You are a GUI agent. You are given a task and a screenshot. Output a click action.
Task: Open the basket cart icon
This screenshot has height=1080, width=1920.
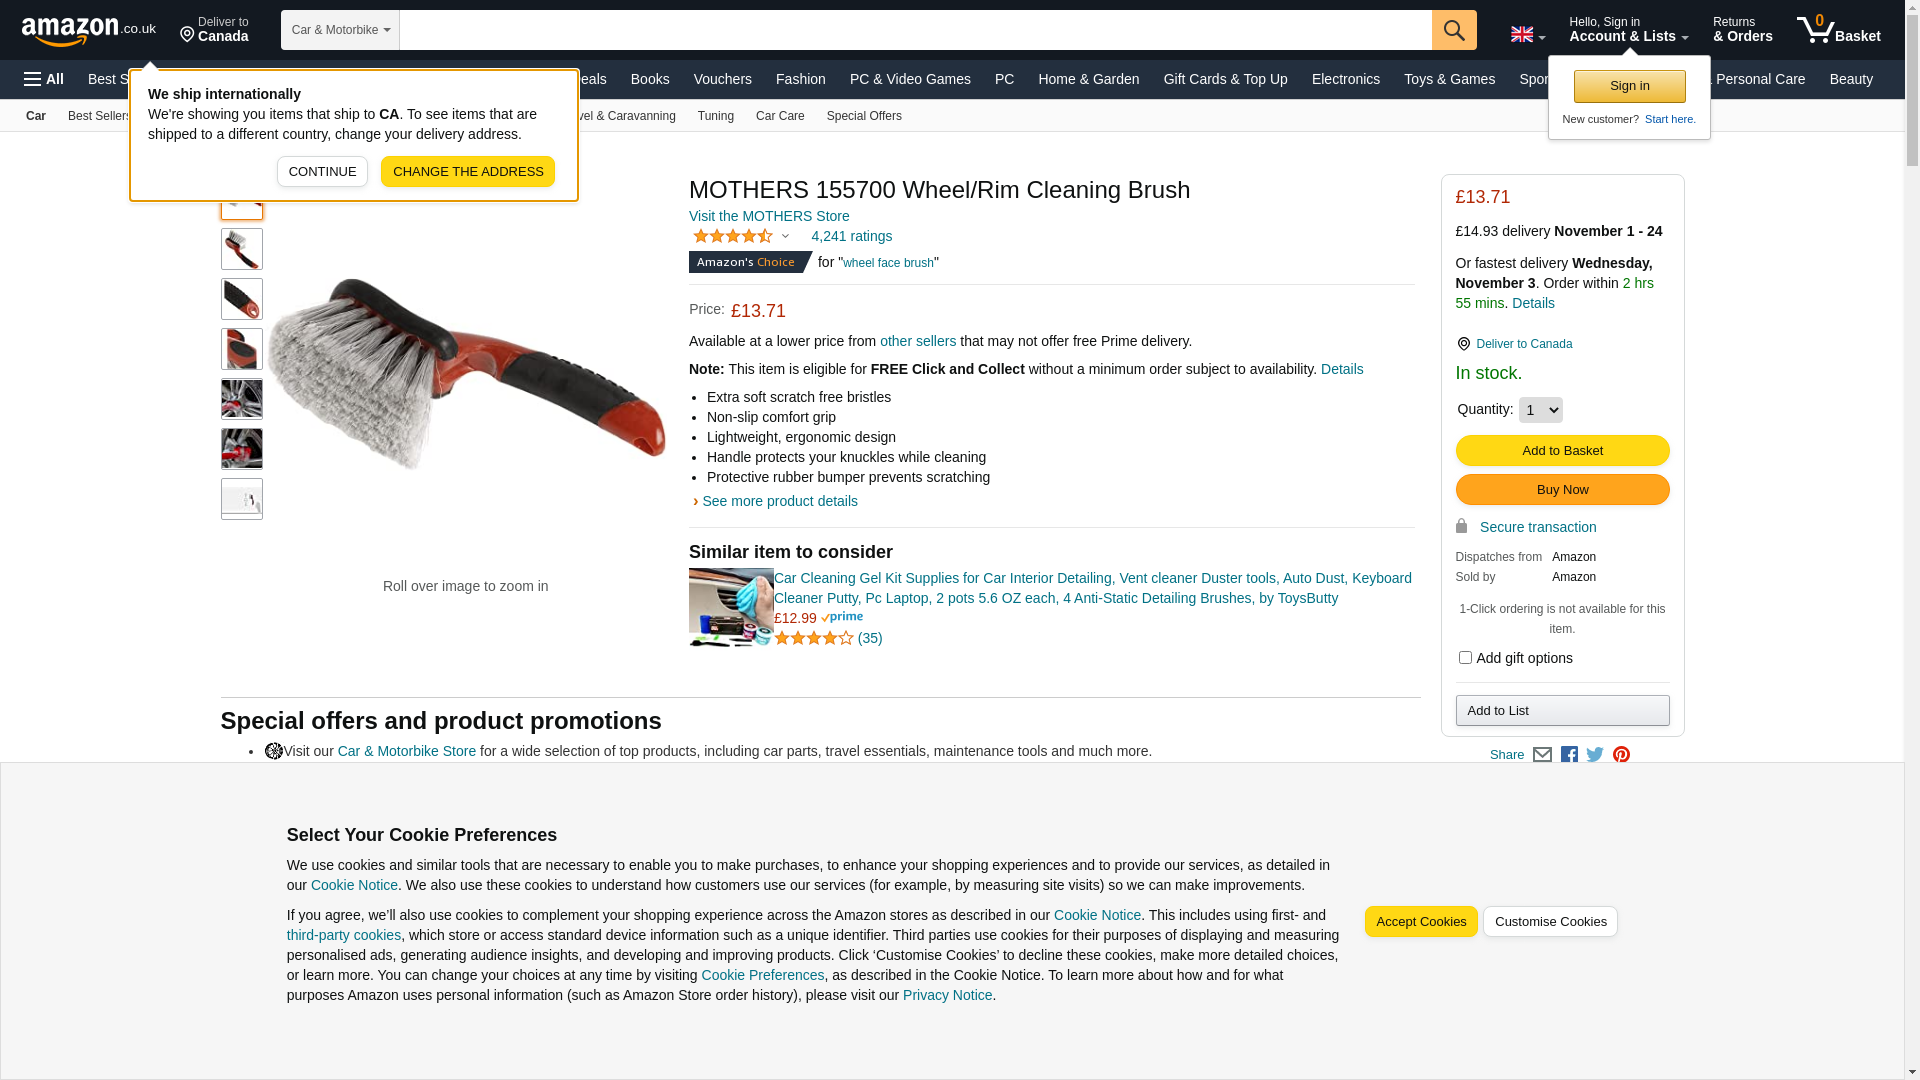1838,30
